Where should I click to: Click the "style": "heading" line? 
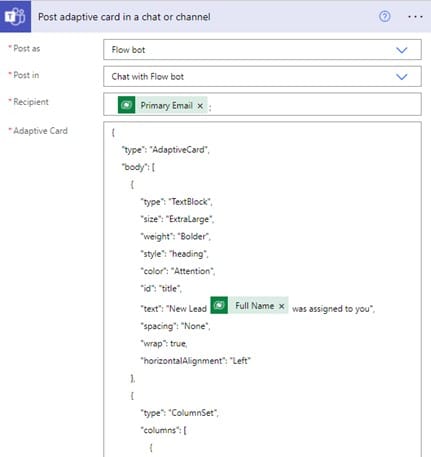click(174, 254)
